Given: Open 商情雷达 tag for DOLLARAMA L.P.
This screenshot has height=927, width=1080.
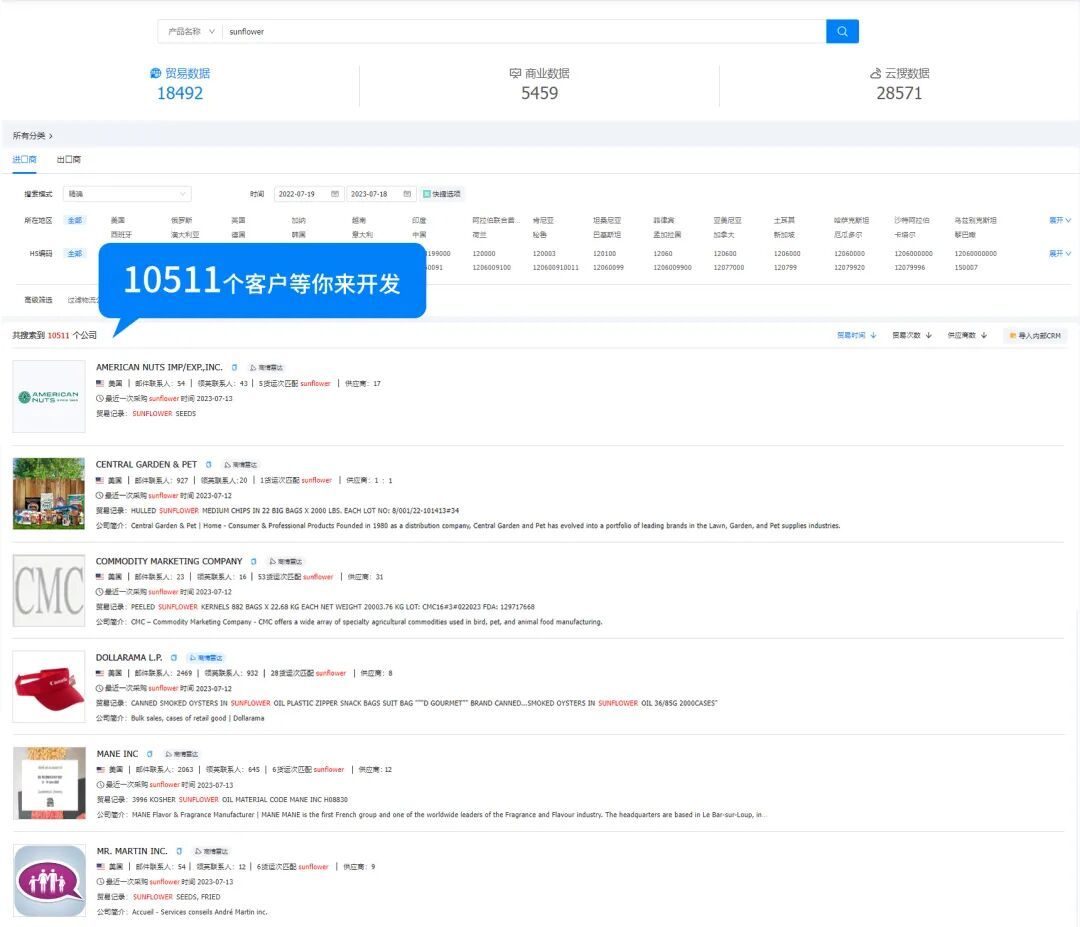Looking at the screenshot, I should pyautogui.click(x=206, y=658).
